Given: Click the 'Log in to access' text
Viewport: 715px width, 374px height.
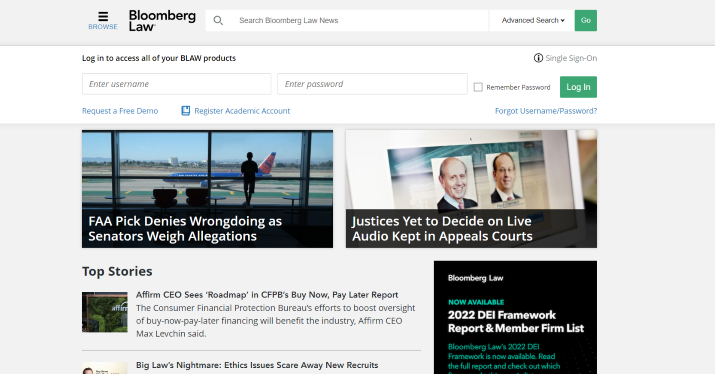Looking at the screenshot, I should click(159, 58).
